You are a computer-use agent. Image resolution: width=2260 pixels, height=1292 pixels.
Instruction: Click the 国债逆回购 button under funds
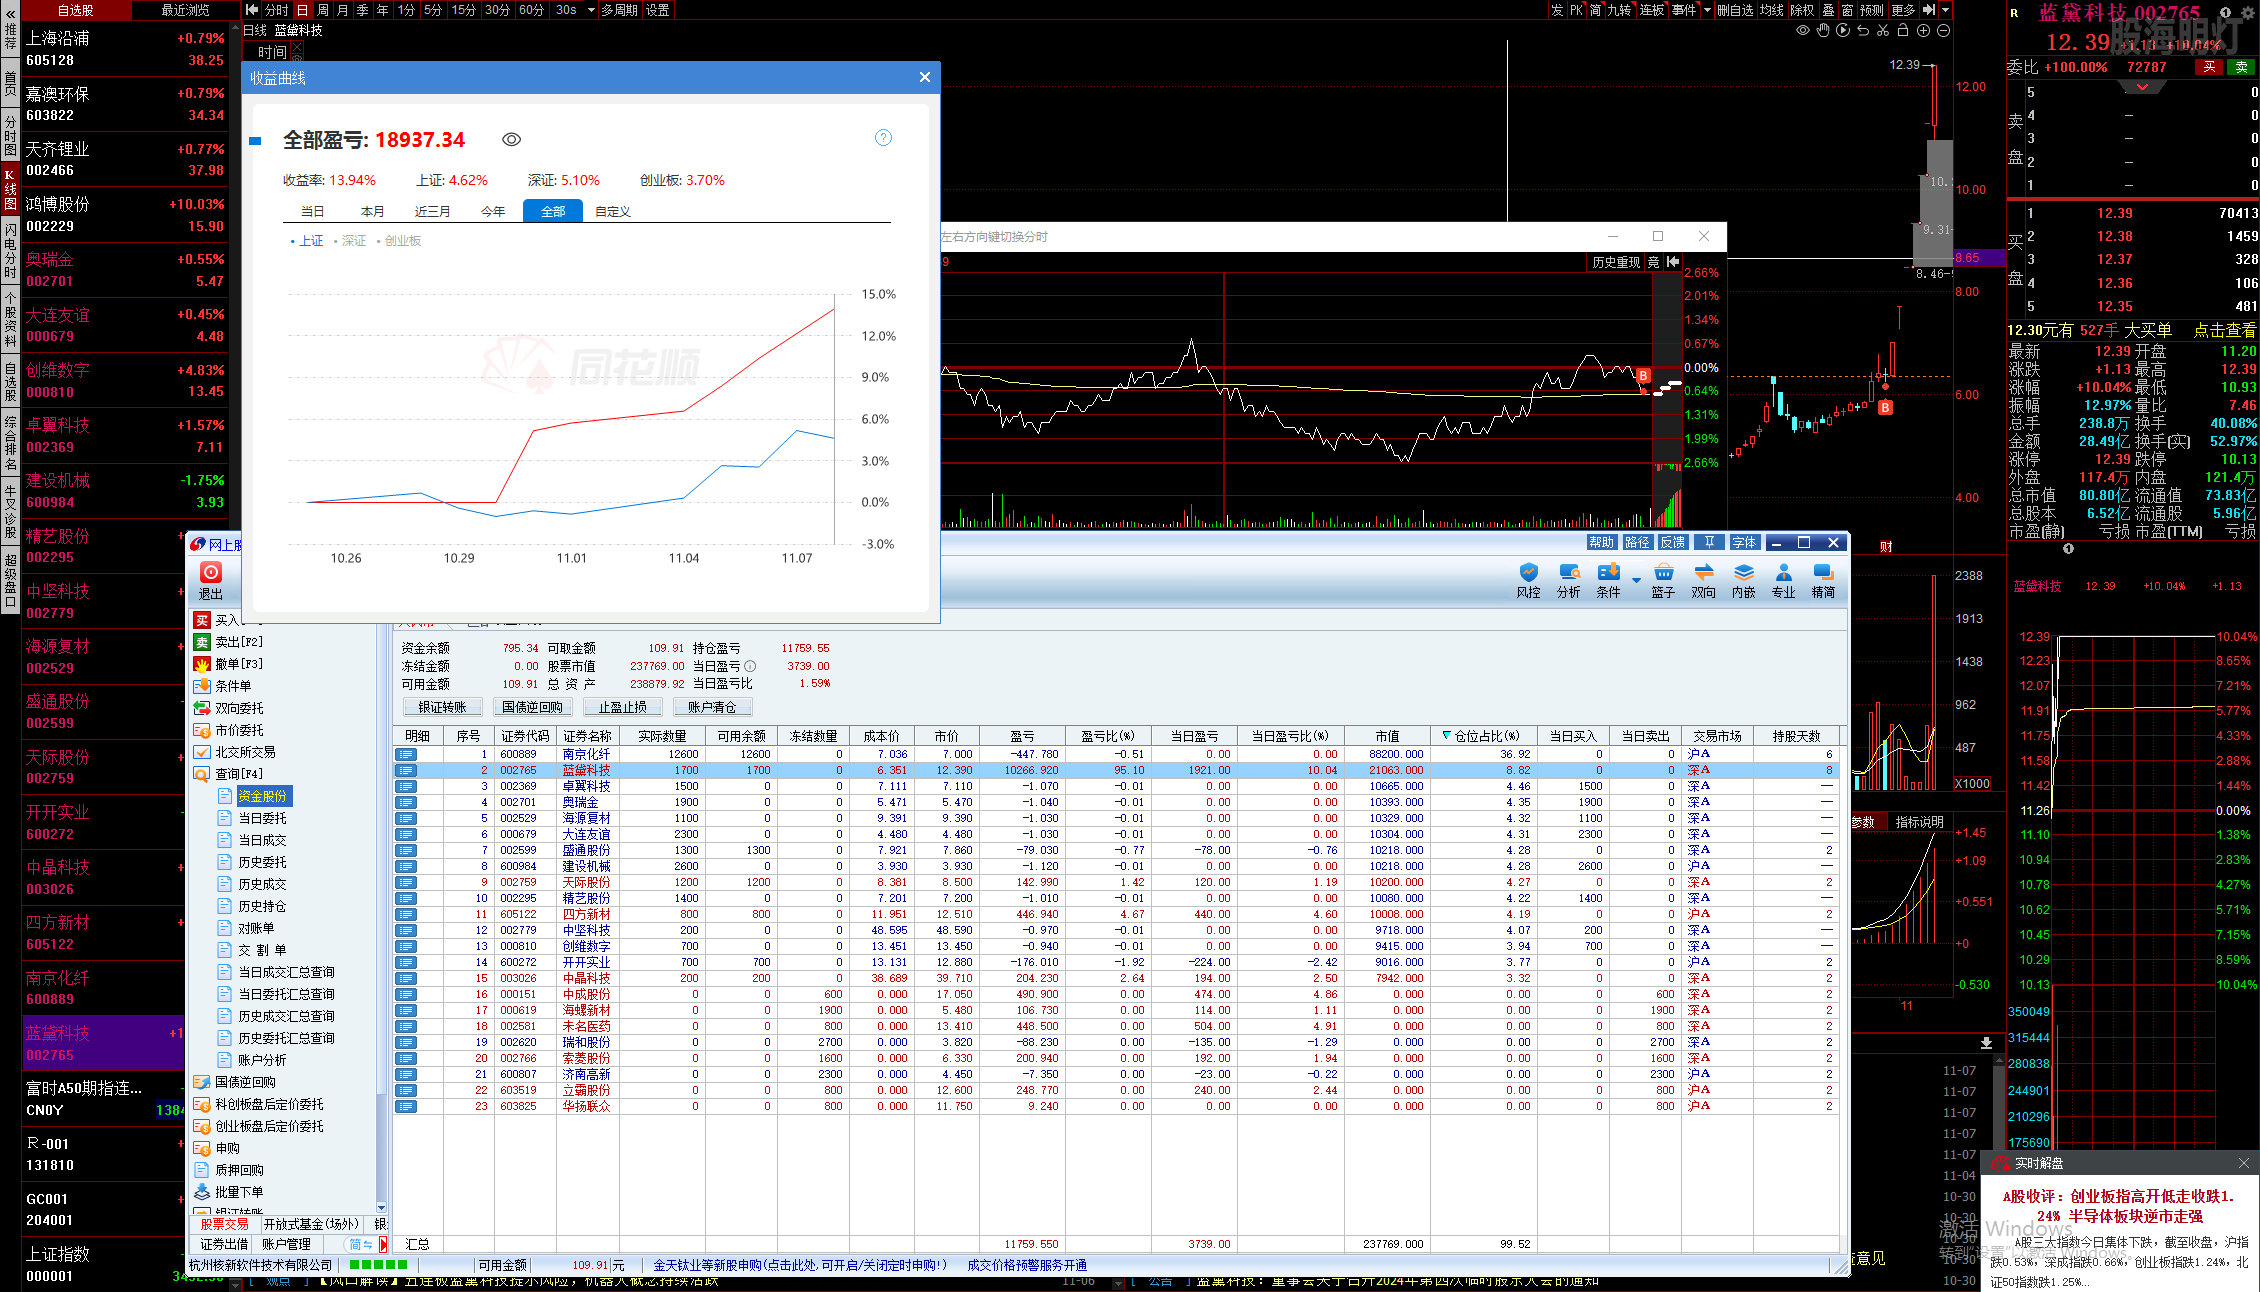pos(532,707)
